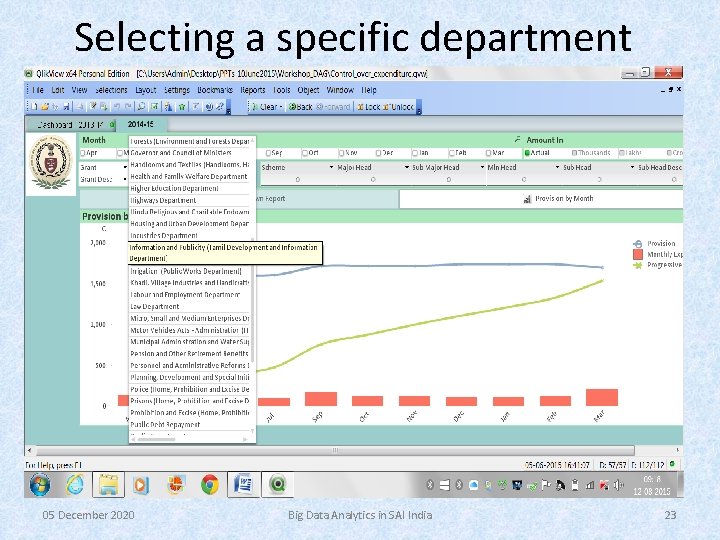Screen dimensions: 720x540
Task: Click the Save document floppy icon
Action: pos(67,107)
